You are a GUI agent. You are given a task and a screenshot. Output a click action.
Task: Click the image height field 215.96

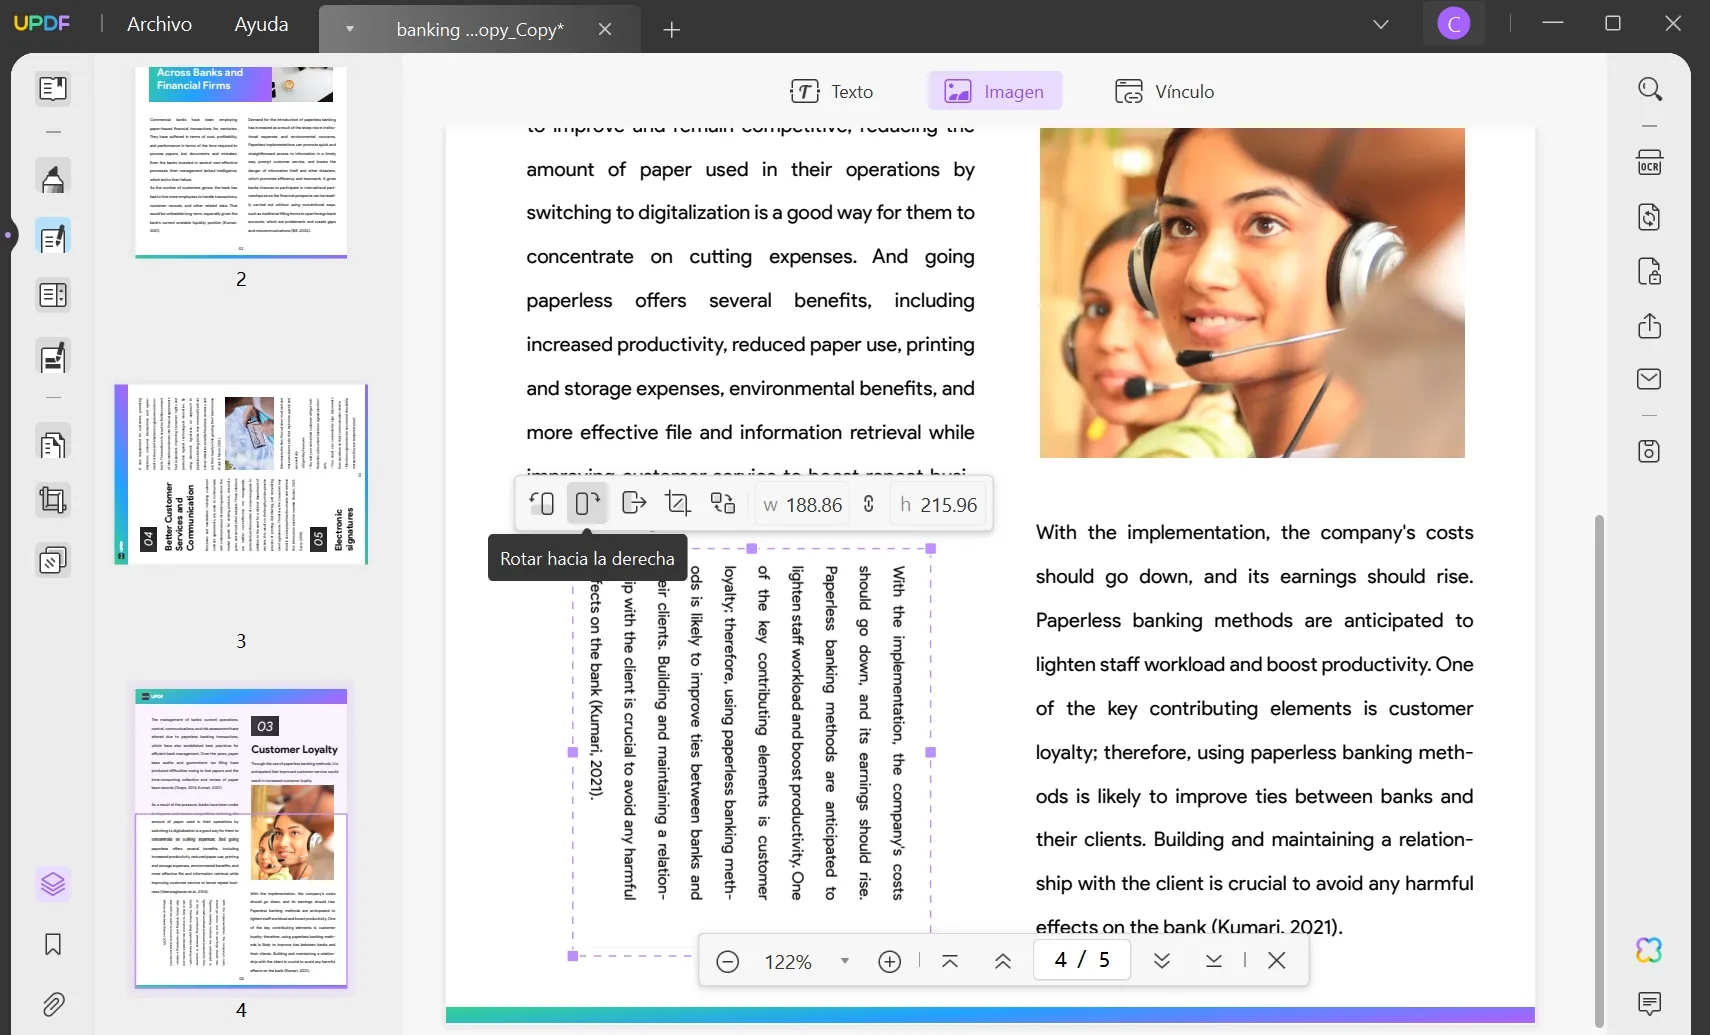938,504
